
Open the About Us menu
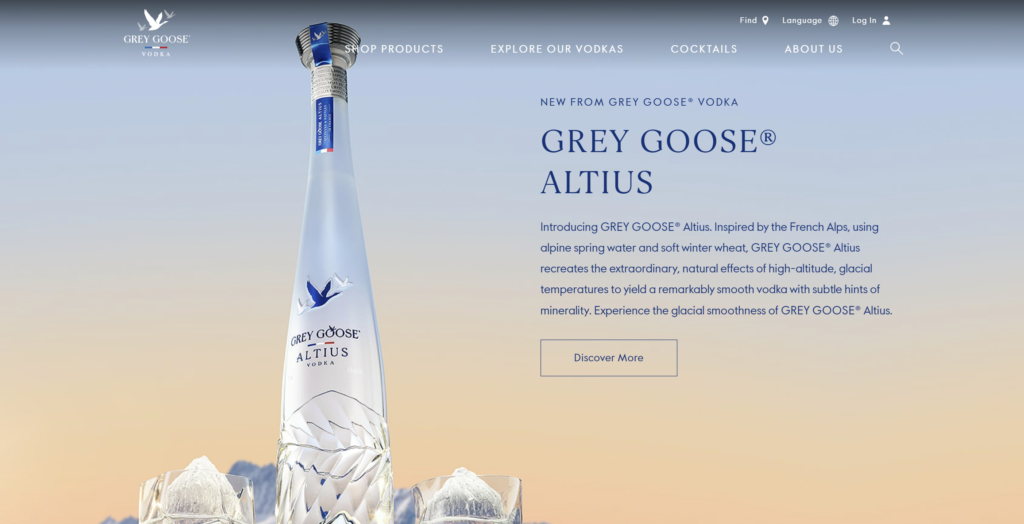tap(814, 49)
